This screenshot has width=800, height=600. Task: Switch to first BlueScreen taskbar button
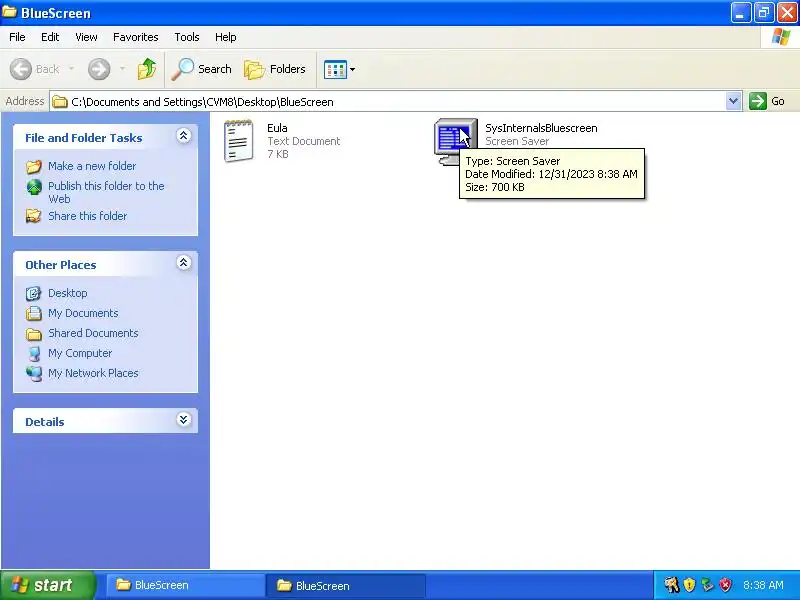(x=185, y=585)
